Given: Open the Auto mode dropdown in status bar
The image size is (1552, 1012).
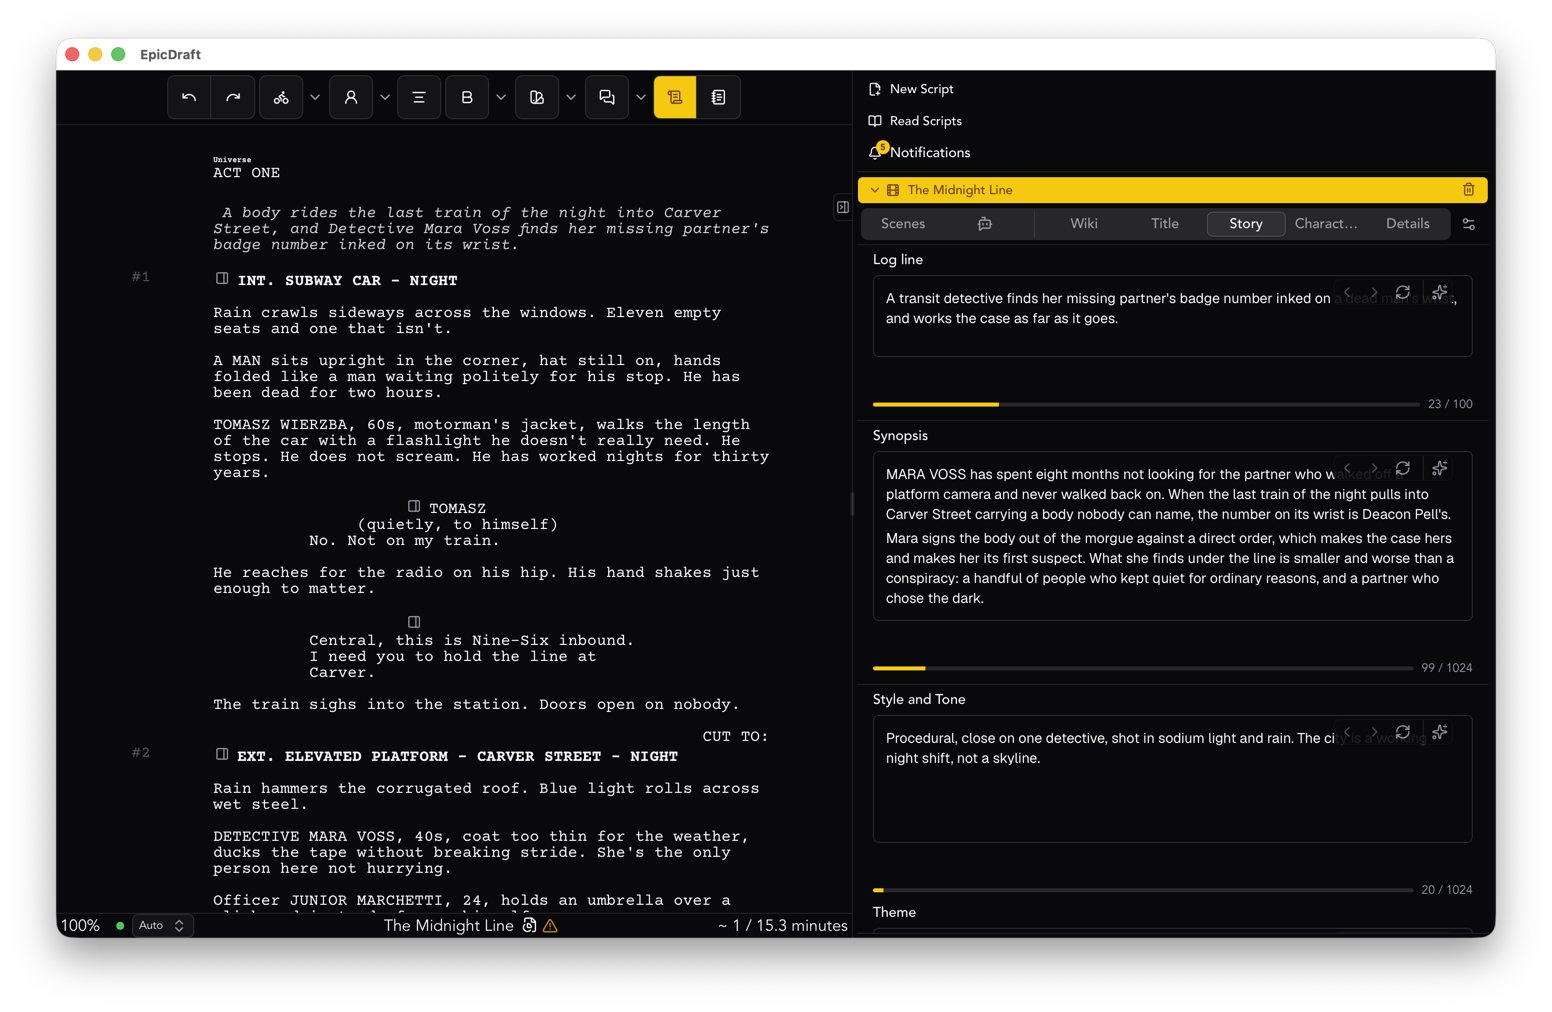Looking at the screenshot, I should [x=162, y=926].
